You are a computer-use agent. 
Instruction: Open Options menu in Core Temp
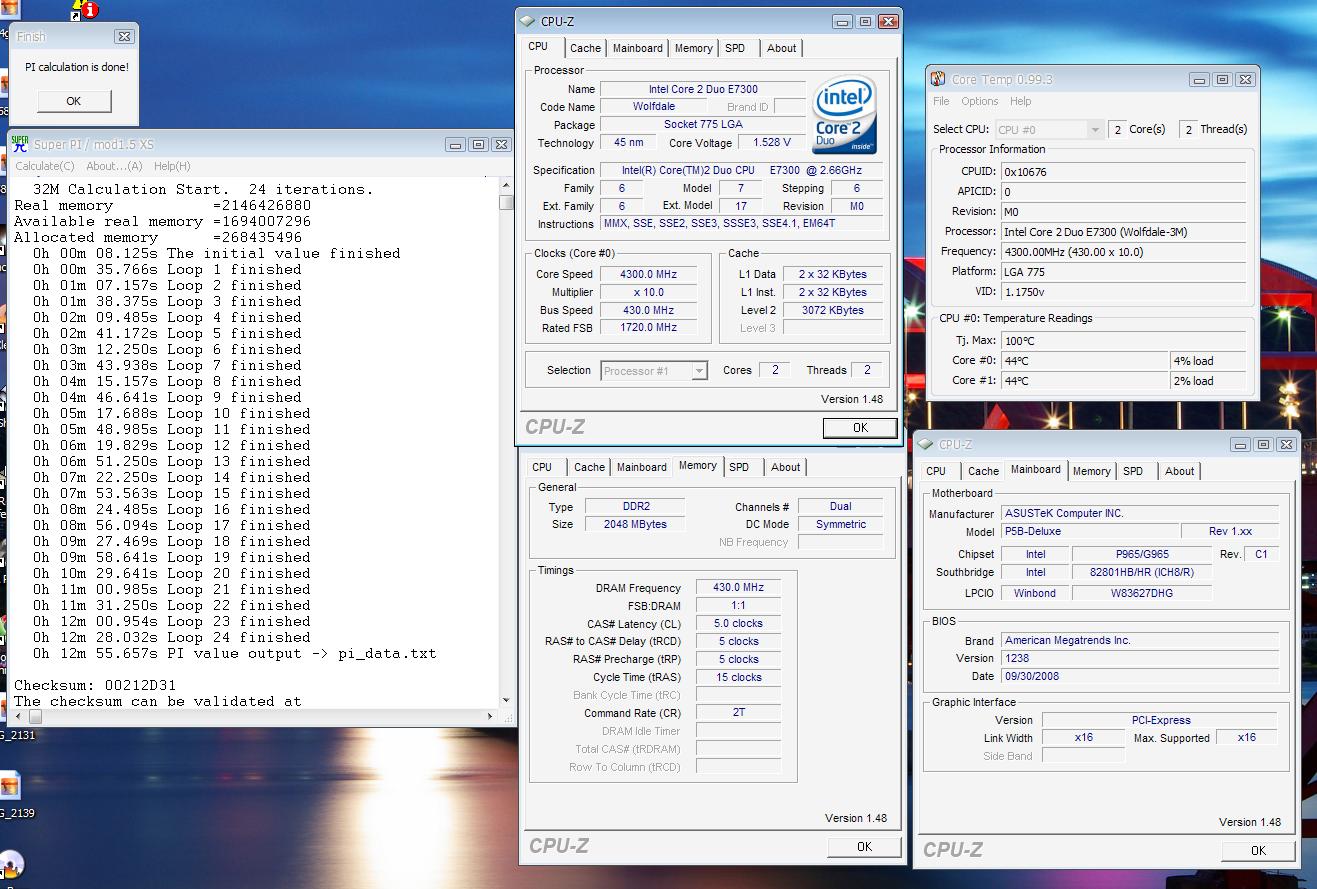[980, 101]
